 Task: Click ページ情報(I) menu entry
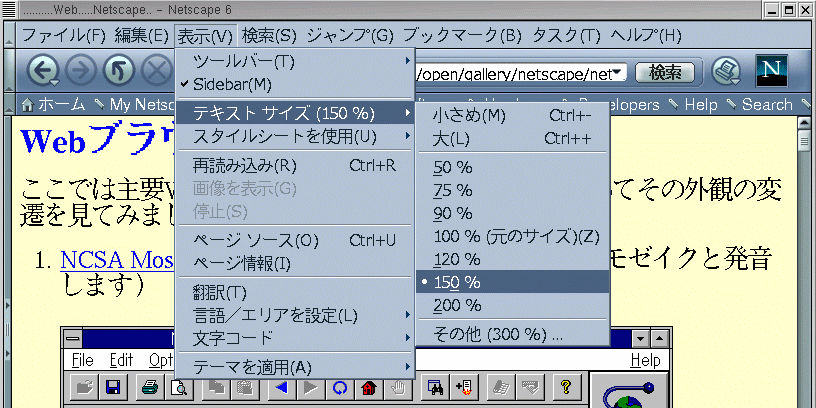point(295,263)
